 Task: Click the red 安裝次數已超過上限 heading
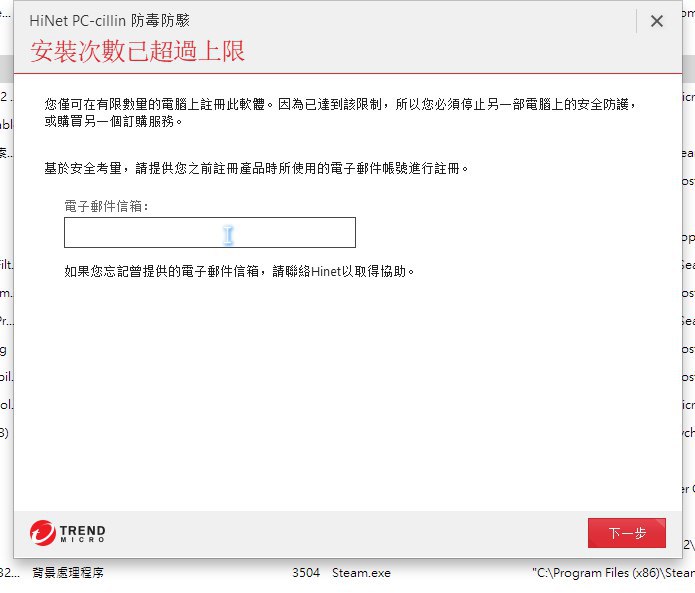[138, 51]
